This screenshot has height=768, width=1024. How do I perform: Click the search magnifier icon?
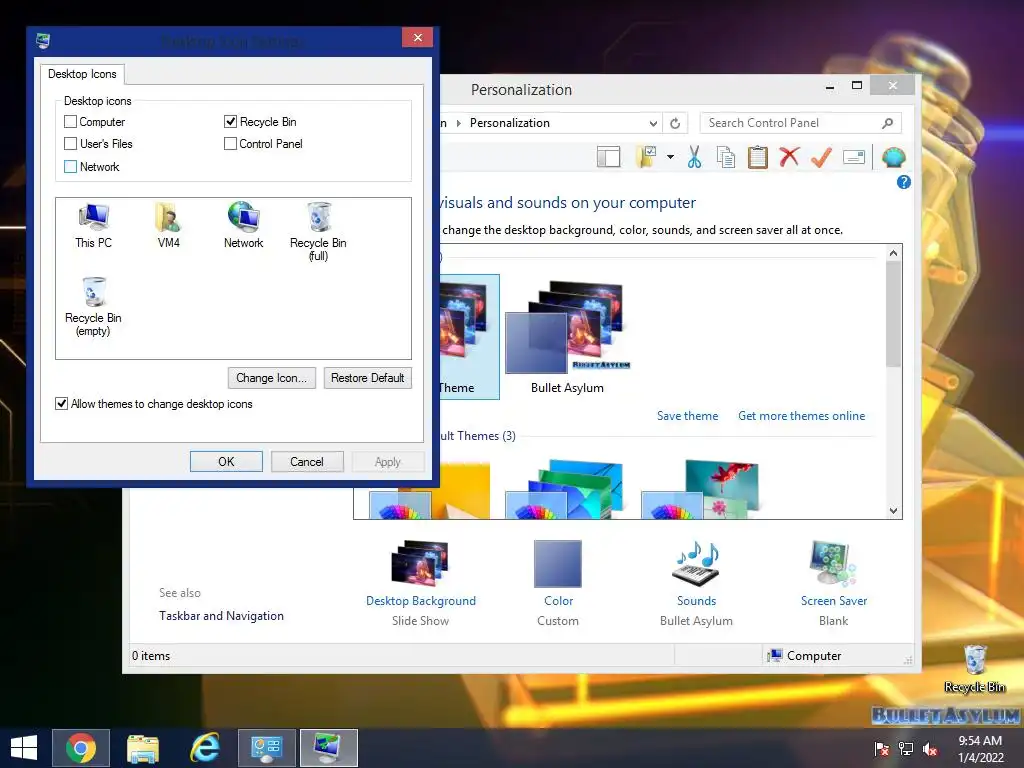coord(887,123)
